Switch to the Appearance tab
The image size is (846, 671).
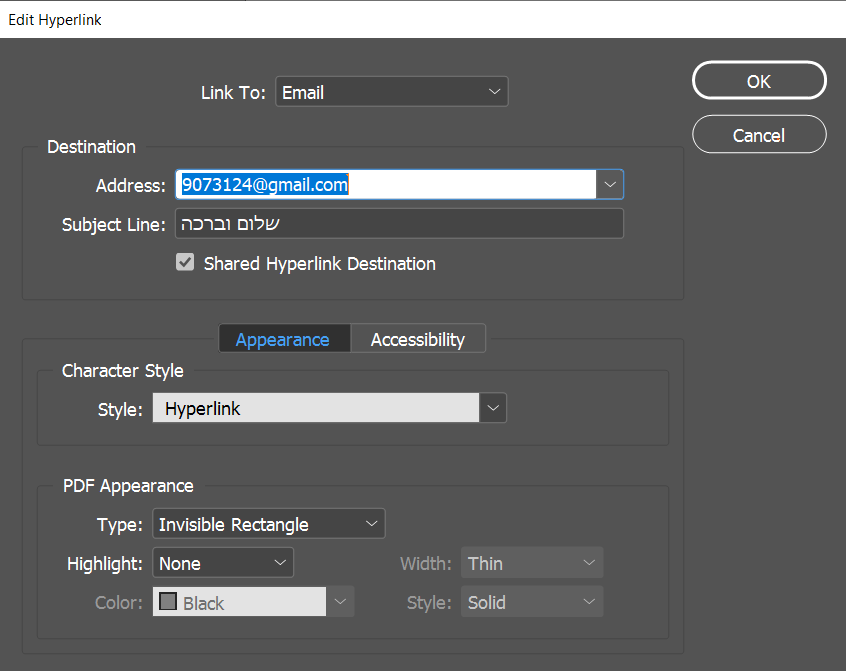283,339
